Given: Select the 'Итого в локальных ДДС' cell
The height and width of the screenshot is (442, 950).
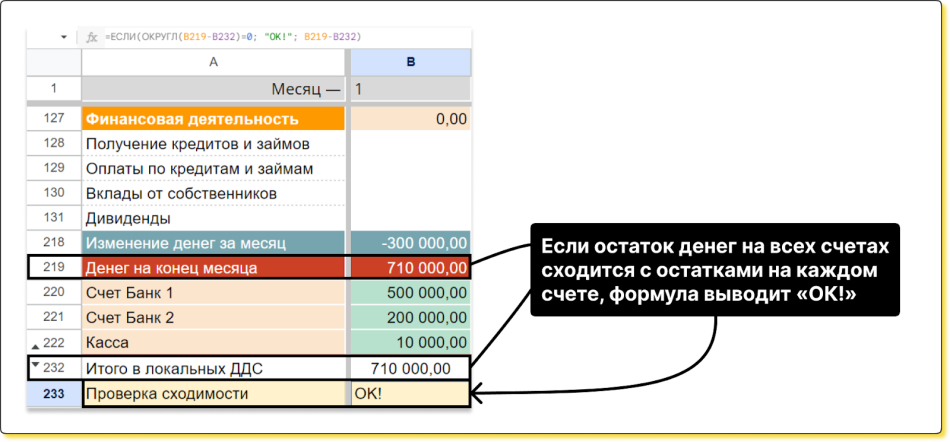Looking at the screenshot, I should tap(213, 369).
